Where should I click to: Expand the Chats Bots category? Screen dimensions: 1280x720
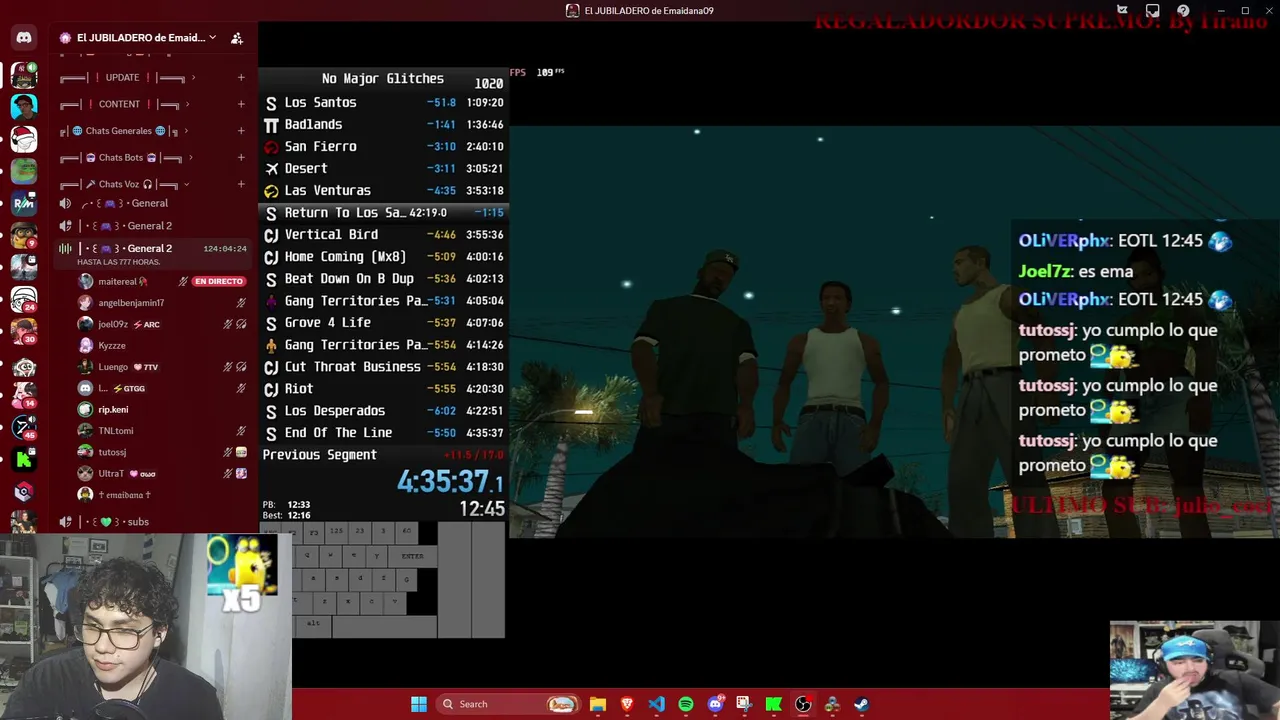click(x=125, y=157)
